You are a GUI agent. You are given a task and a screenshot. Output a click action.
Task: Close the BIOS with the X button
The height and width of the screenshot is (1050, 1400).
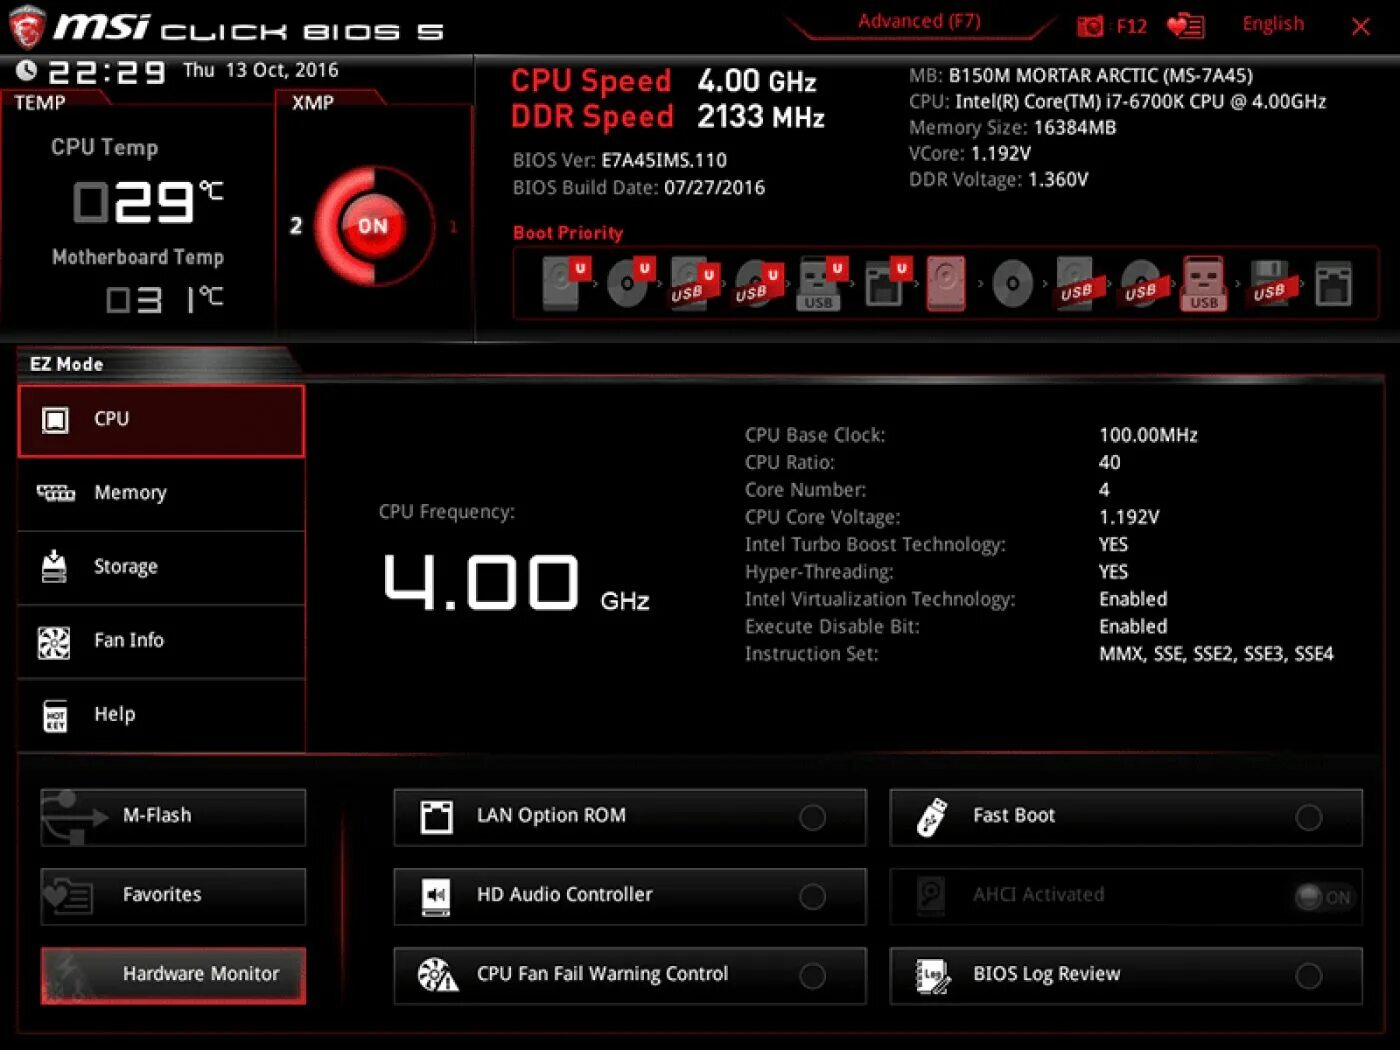click(x=1360, y=27)
